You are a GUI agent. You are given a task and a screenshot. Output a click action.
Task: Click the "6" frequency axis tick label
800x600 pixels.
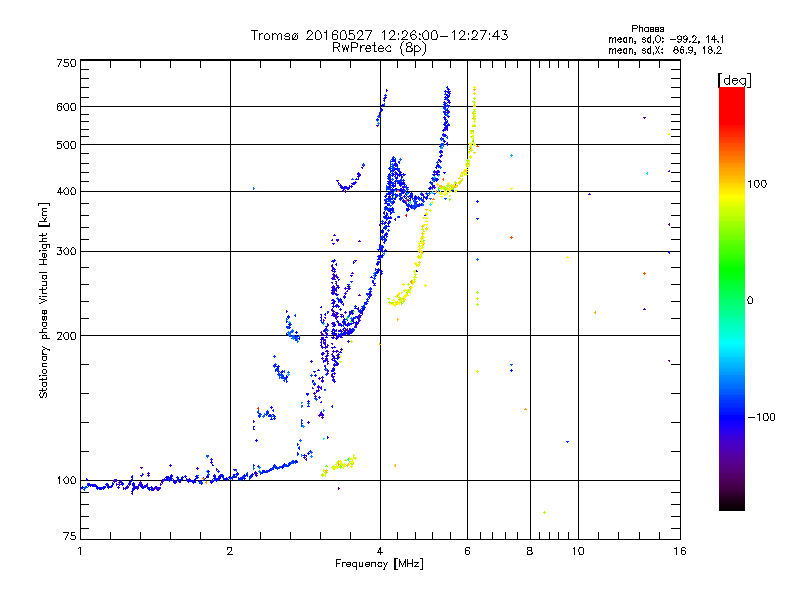(467, 551)
